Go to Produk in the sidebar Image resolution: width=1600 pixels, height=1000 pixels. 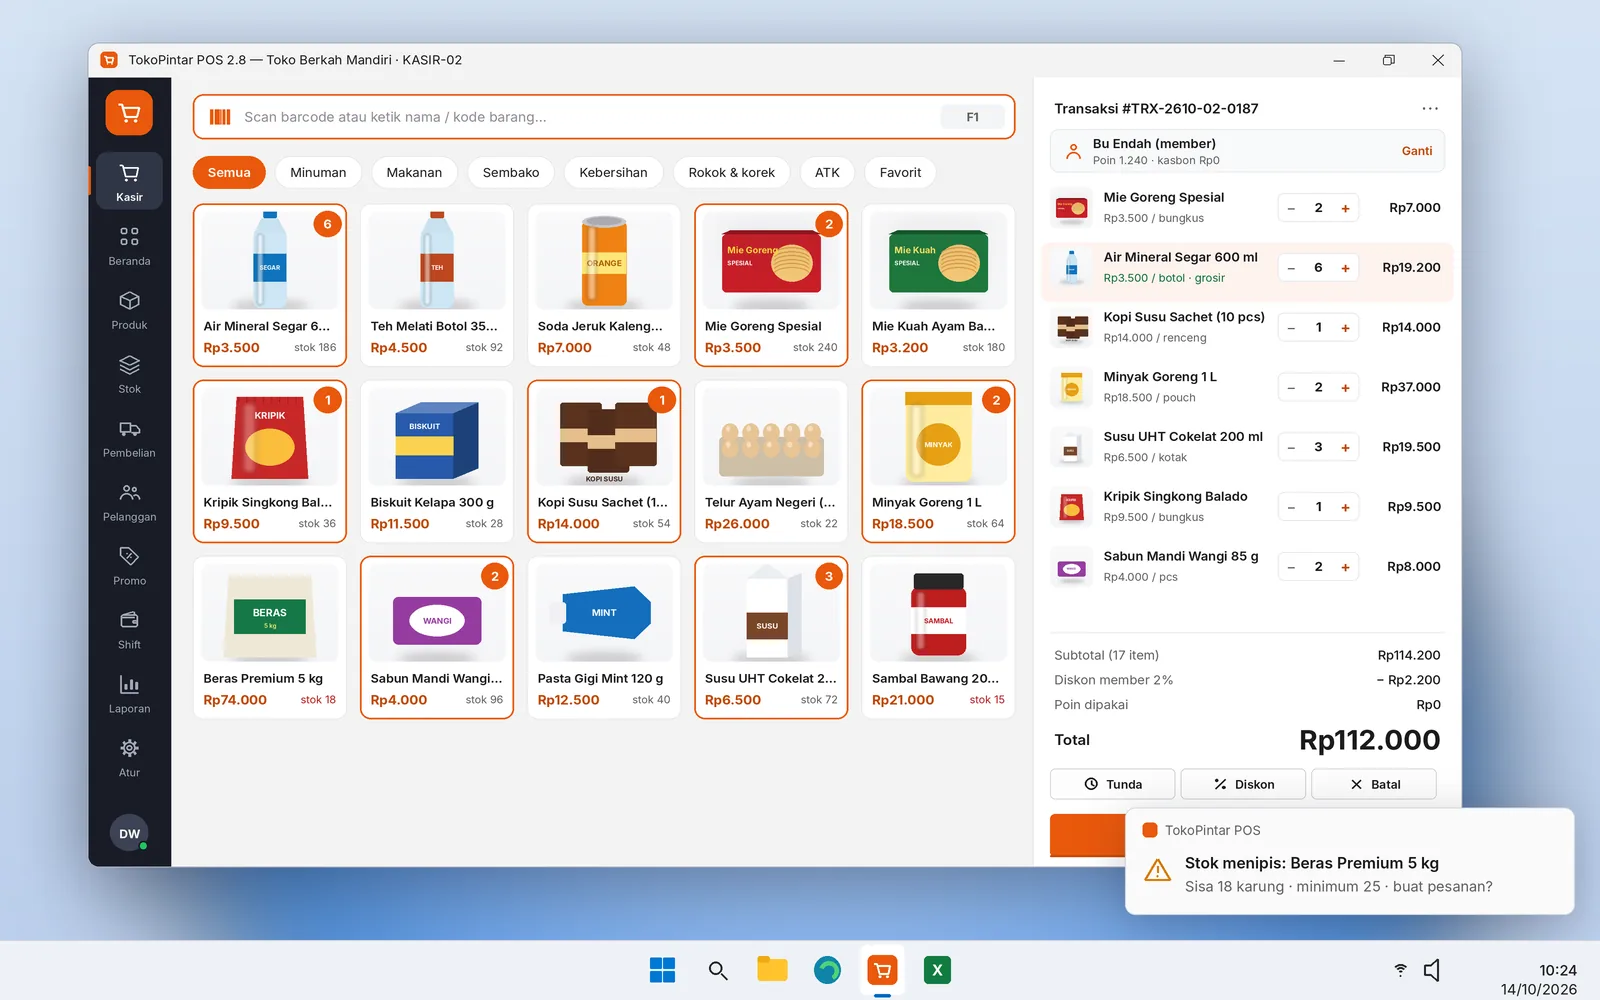tap(129, 309)
